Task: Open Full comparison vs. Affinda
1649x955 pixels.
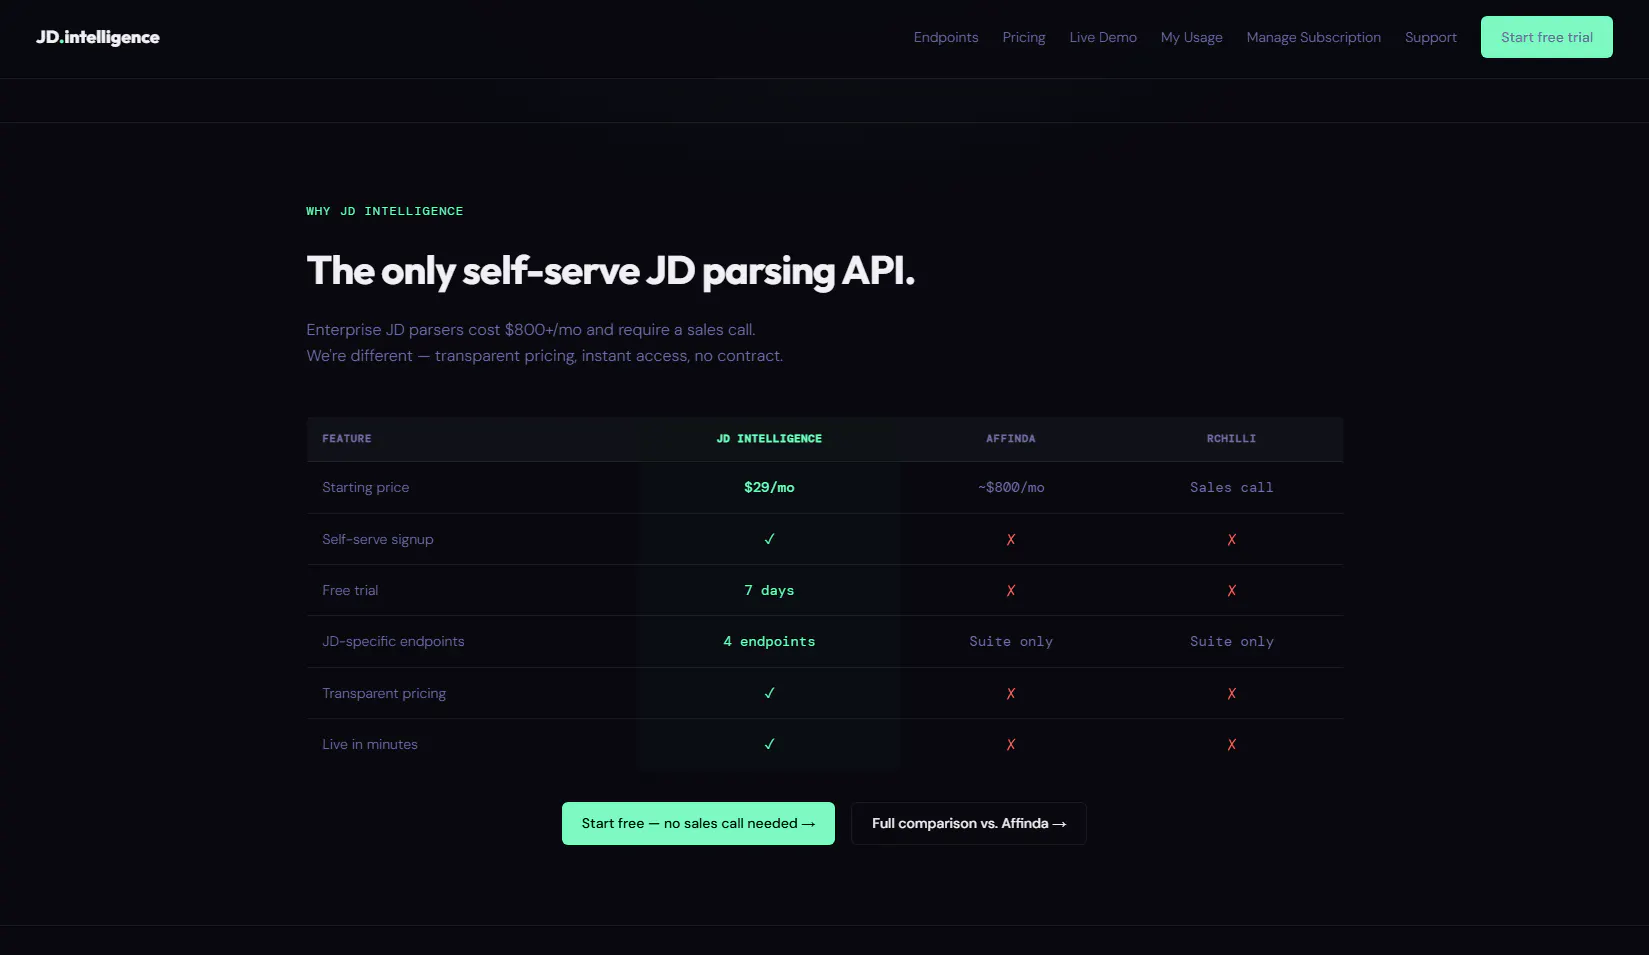Action: [969, 823]
